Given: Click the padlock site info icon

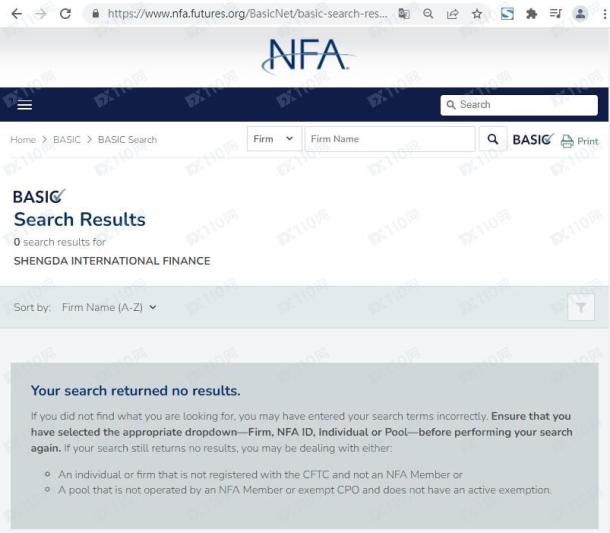Looking at the screenshot, I should pos(95,14).
